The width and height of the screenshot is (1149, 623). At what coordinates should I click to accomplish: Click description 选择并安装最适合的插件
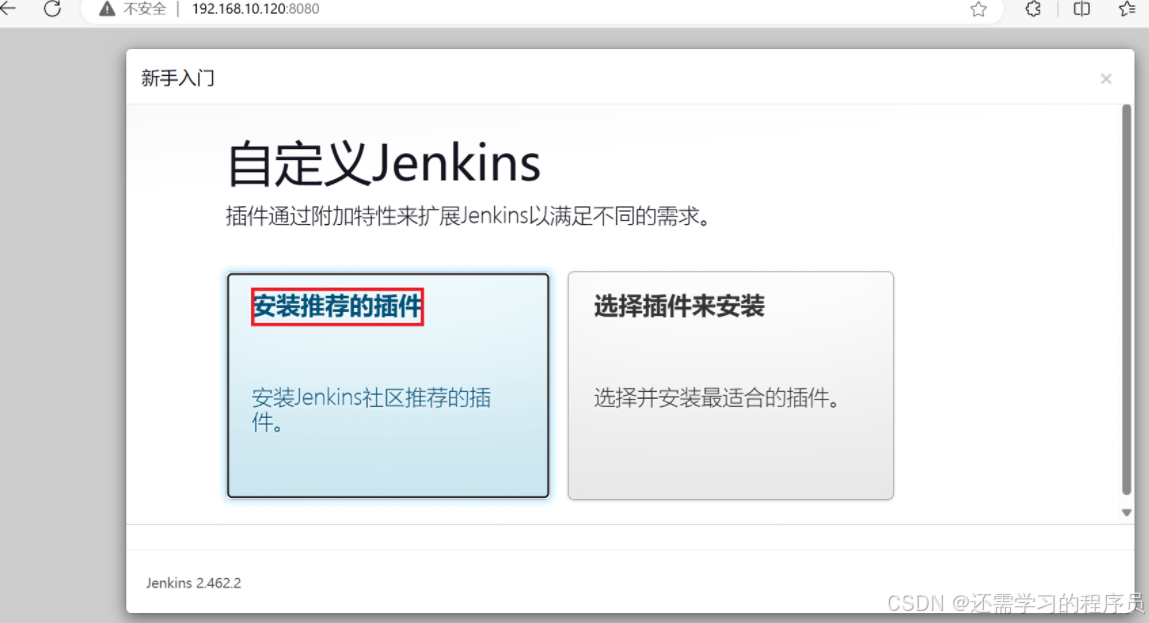717,398
